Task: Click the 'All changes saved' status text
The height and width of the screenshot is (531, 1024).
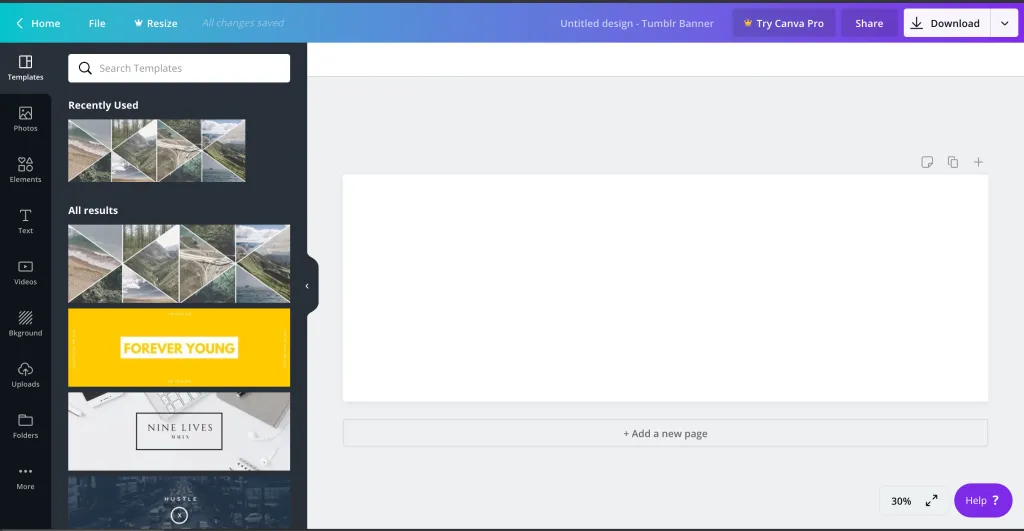Action: 242,23
